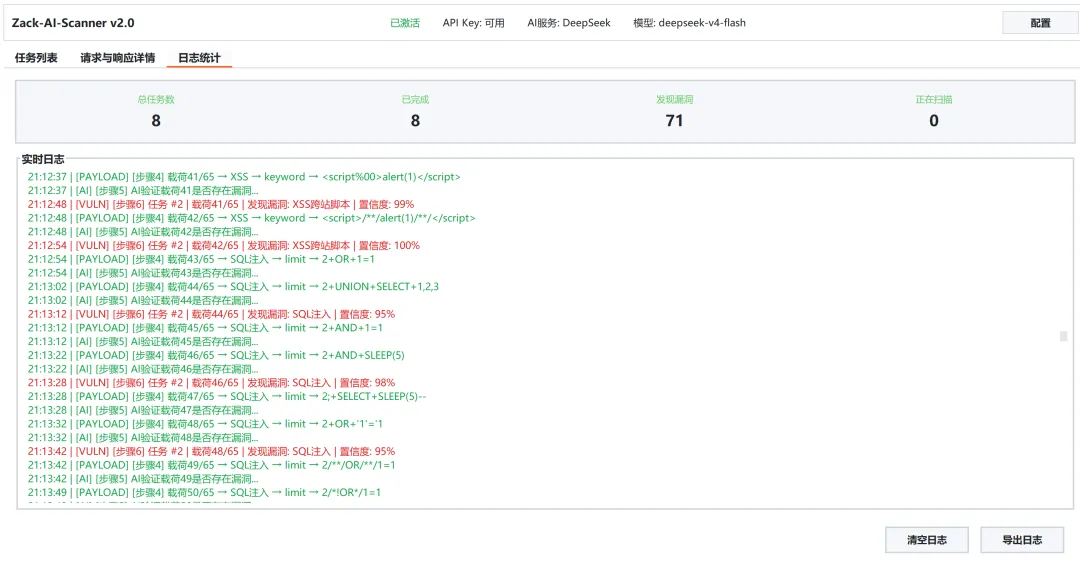Viewport: 1080px width, 562px height.
Task: Click the 总任务数 label
Action: (156, 99)
